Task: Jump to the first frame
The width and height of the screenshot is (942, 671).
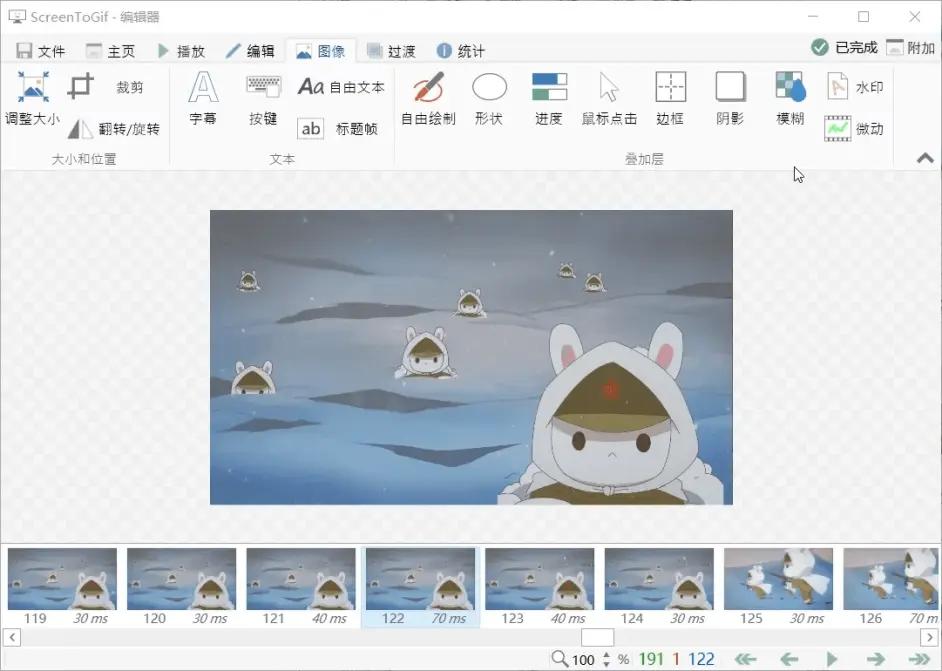Action: tap(746, 660)
